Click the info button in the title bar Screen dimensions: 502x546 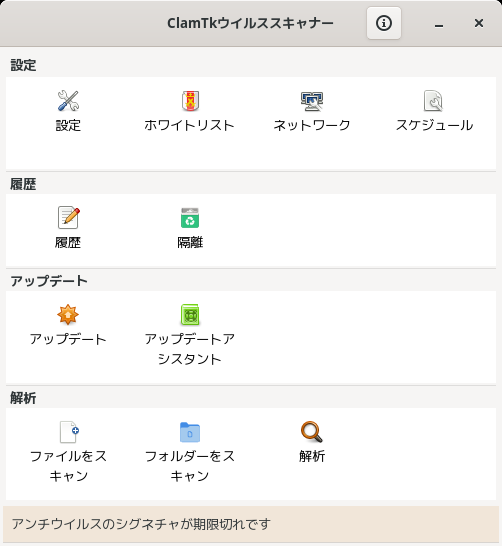[384, 23]
